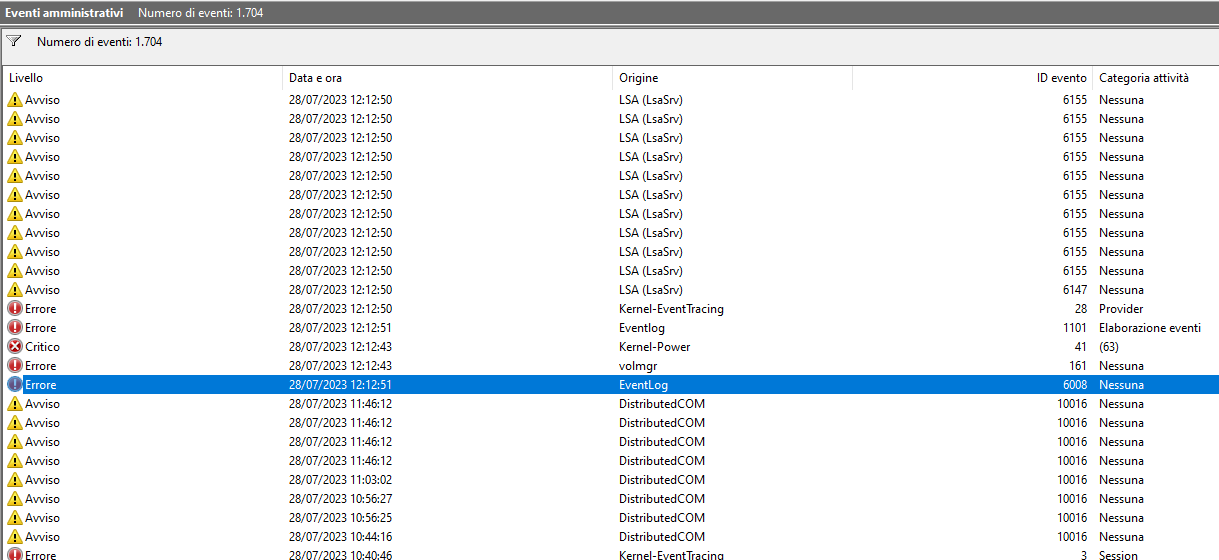Click event ID 41 cell

click(1081, 347)
